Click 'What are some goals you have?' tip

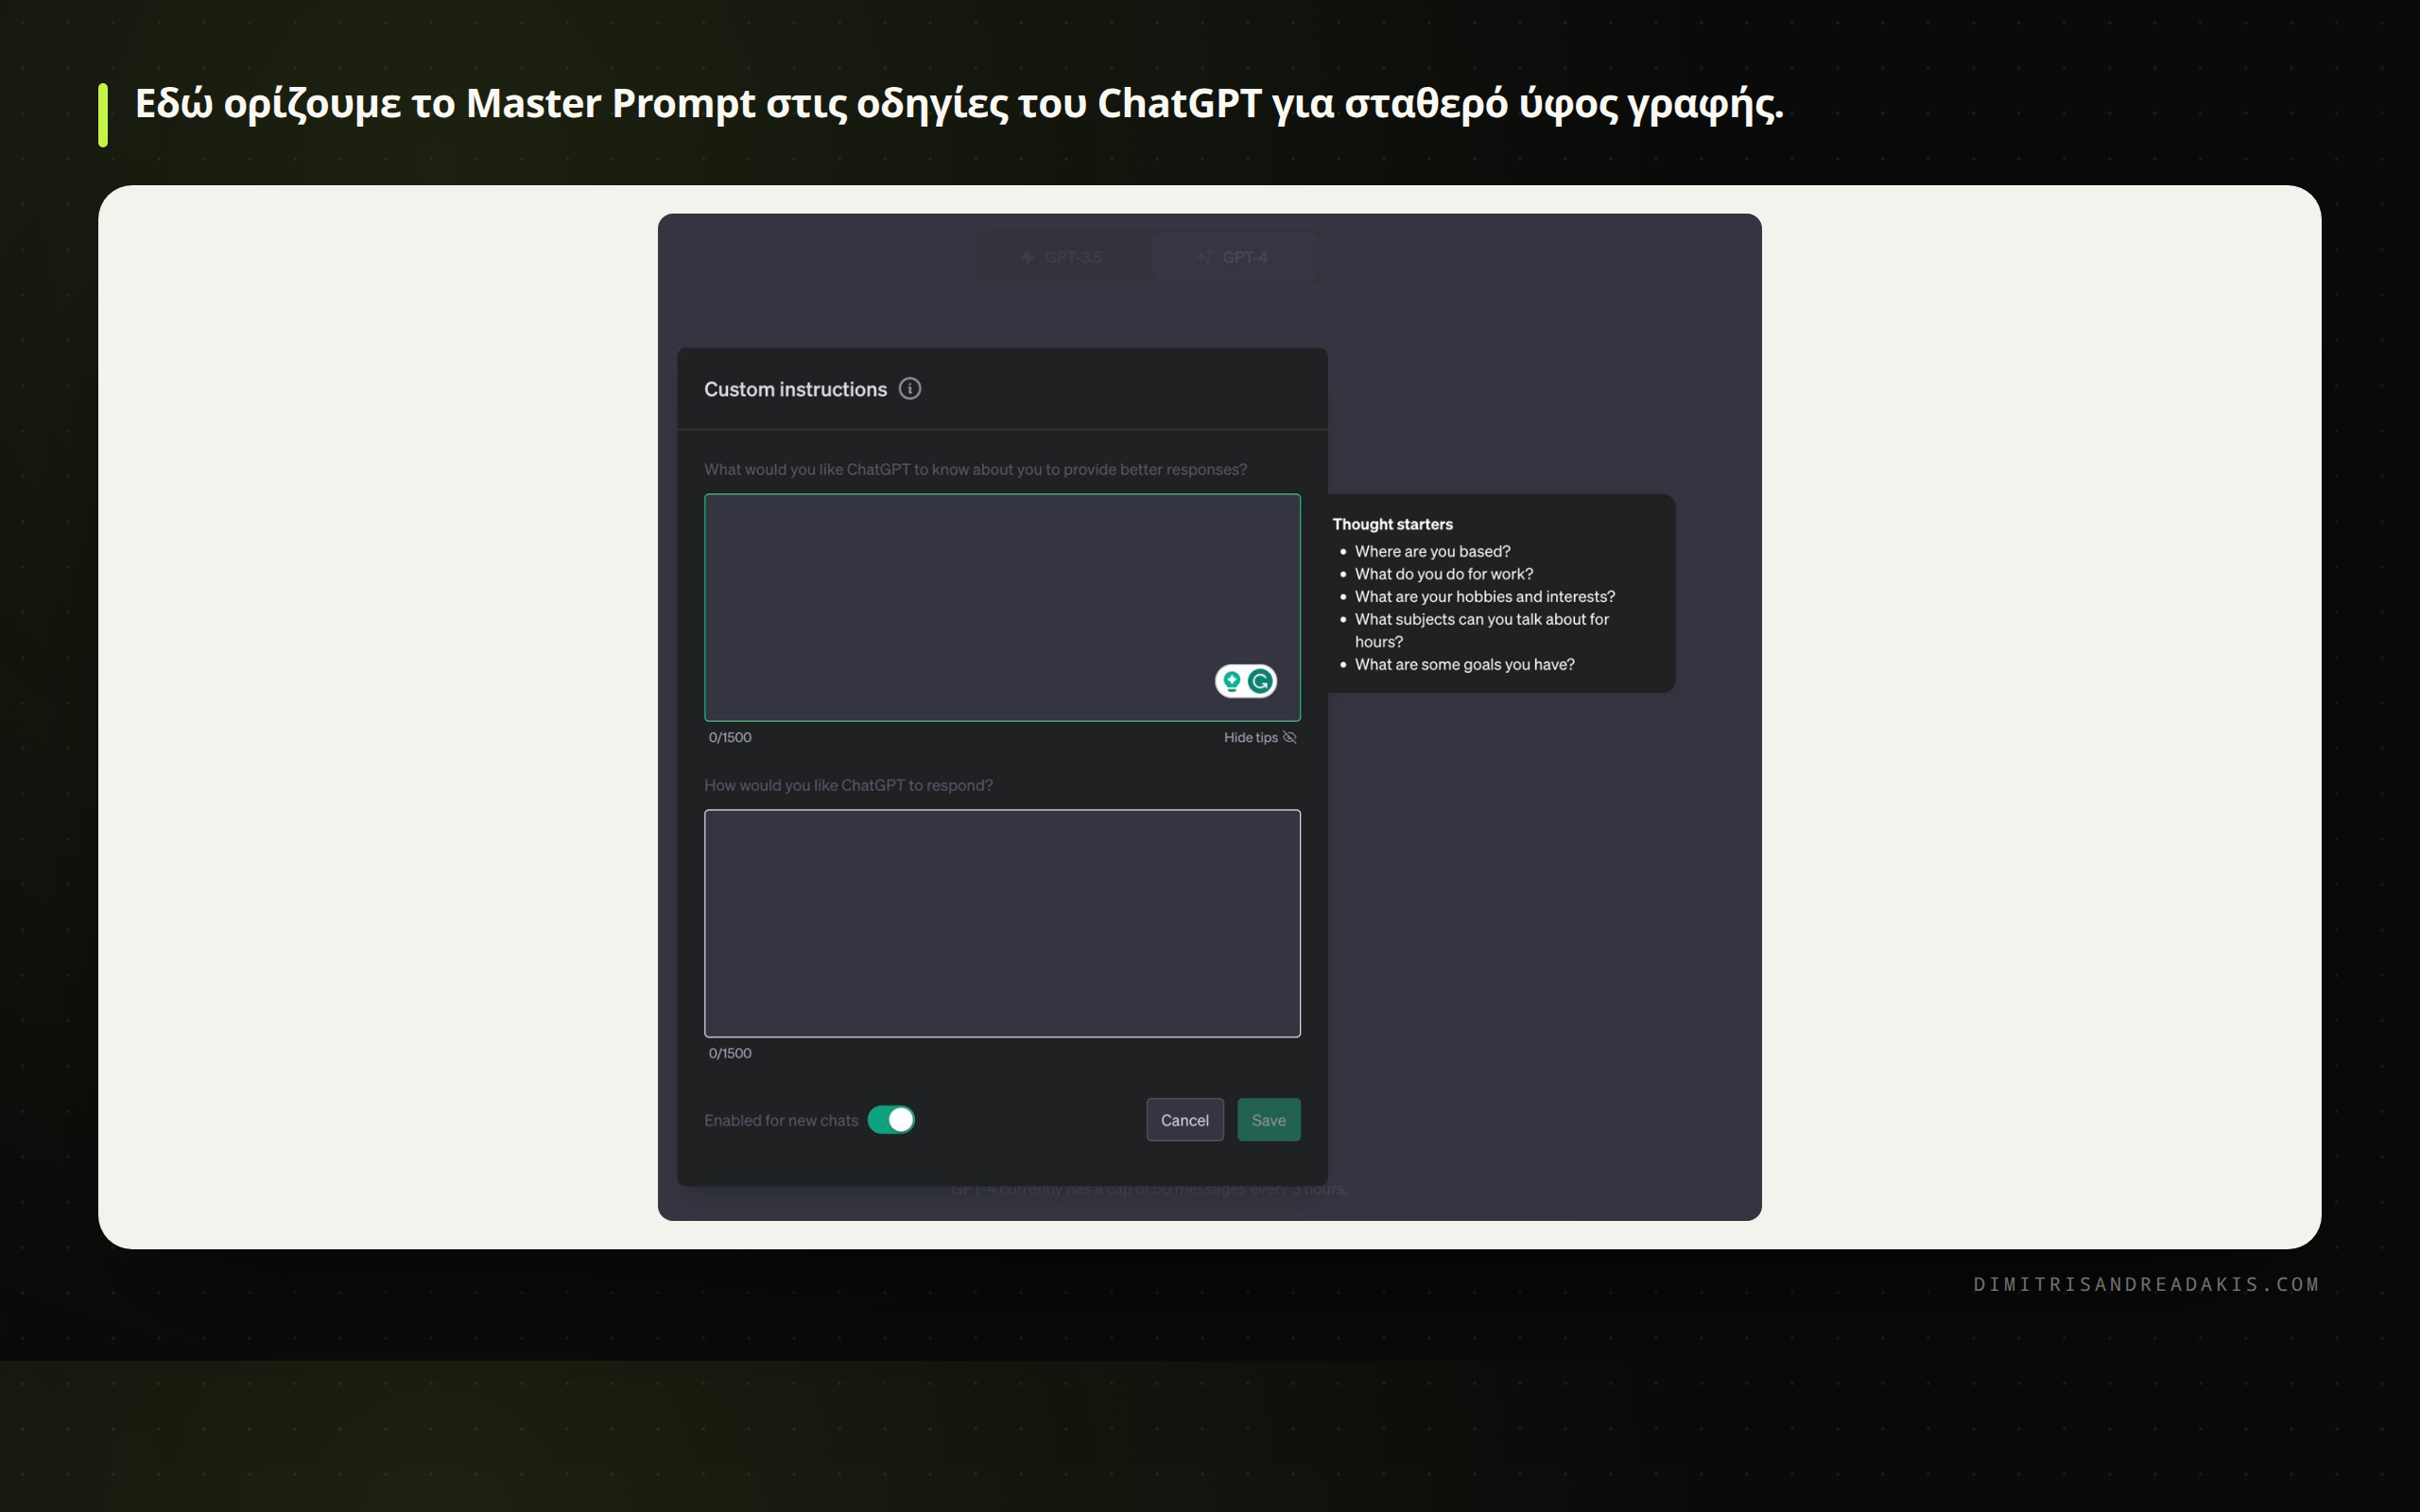(1465, 665)
